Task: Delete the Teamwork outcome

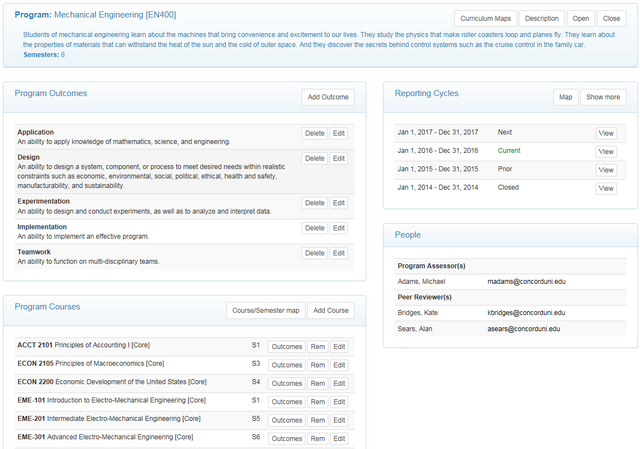Action: pyautogui.click(x=314, y=253)
